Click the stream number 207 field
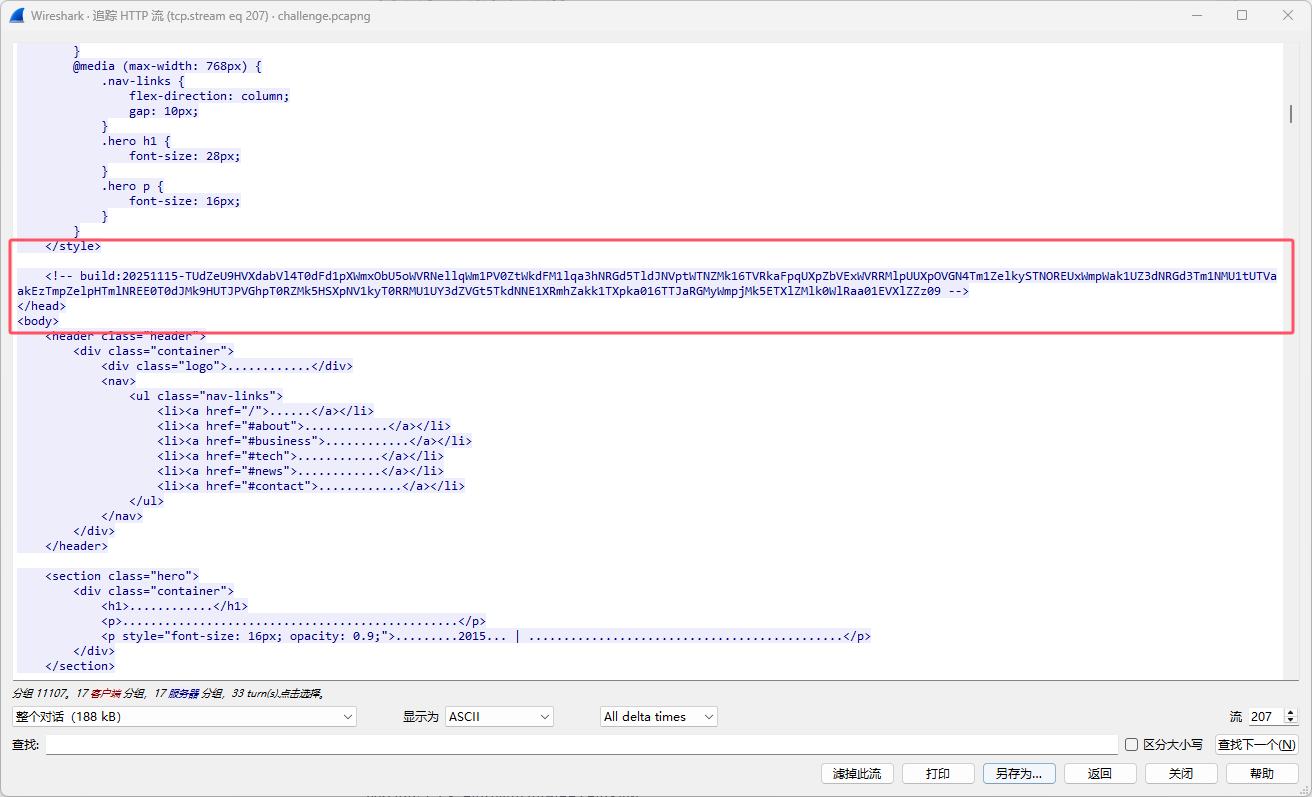This screenshot has height=797, width=1312. [x=1264, y=717]
